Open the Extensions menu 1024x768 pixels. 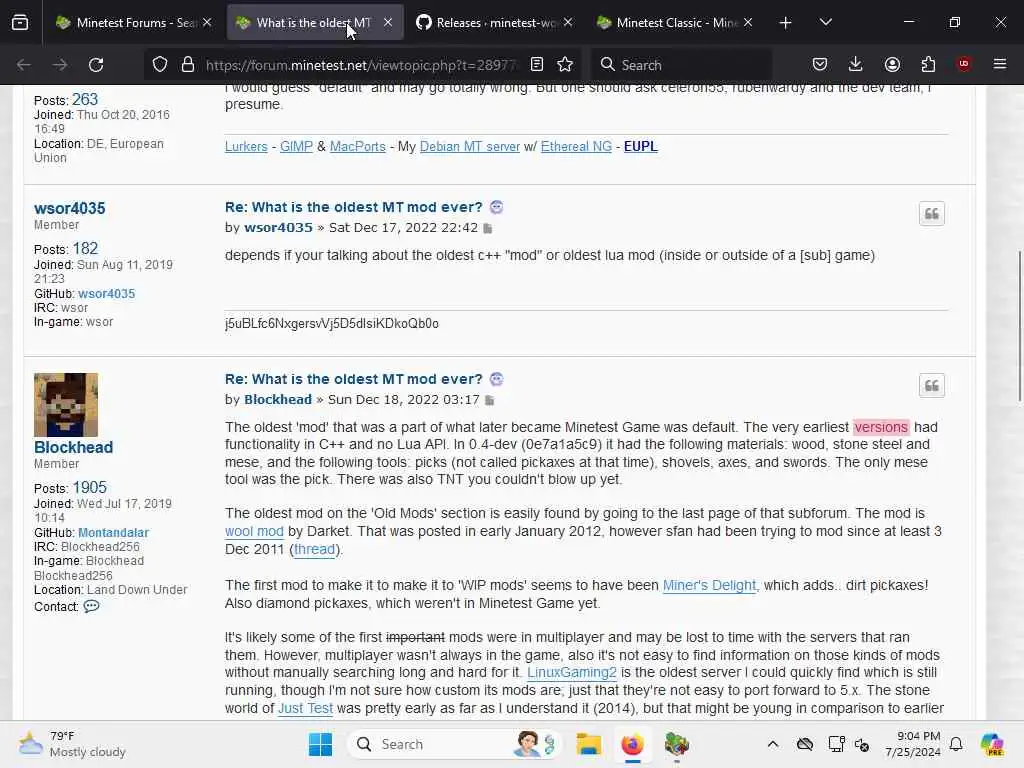[928, 64]
